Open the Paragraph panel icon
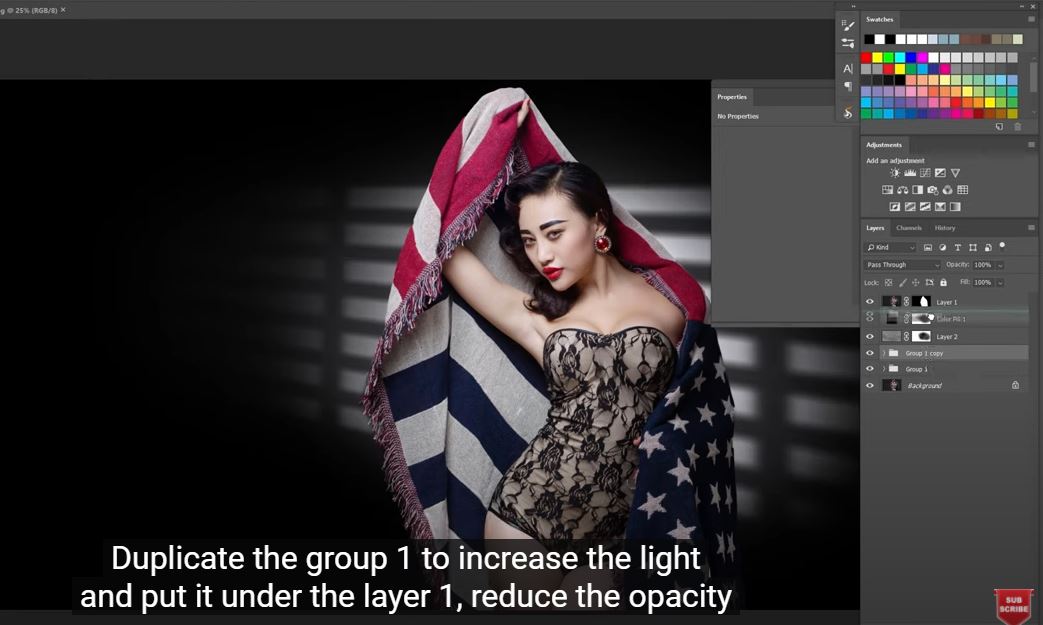This screenshot has width=1043, height=625. pos(848,86)
